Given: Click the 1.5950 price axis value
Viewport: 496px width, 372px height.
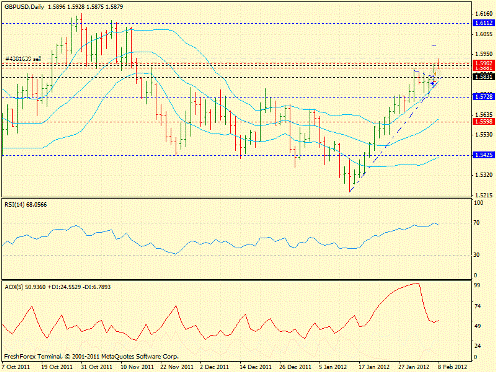Looking at the screenshot, I should tap(484, 54).
